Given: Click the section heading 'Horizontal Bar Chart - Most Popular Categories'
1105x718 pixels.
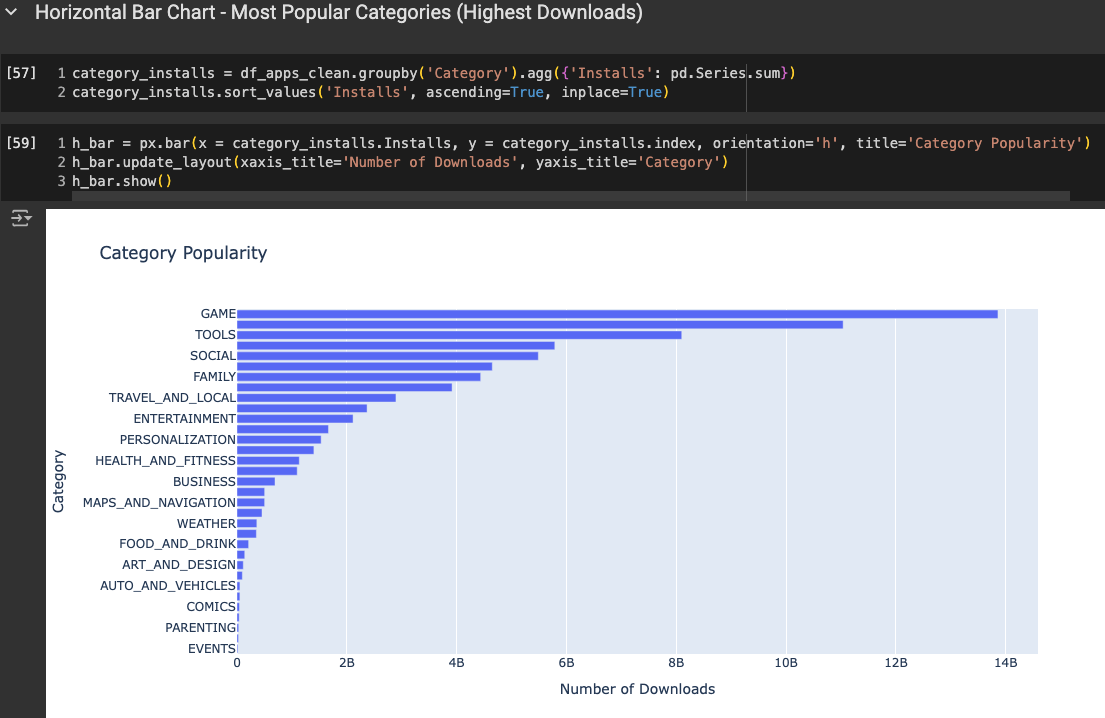Looking at the screenshot, I should point(338,13).
